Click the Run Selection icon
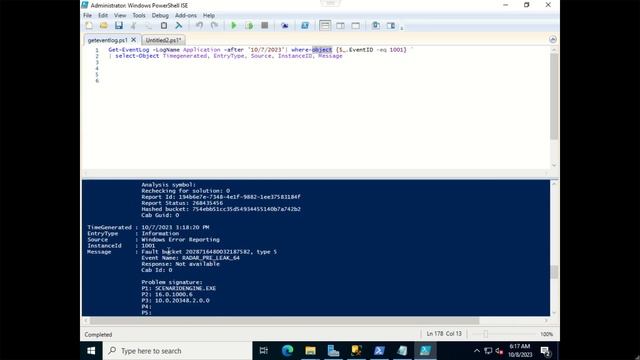Viewport: 640px width, 360px height. (x=249, y=26)
